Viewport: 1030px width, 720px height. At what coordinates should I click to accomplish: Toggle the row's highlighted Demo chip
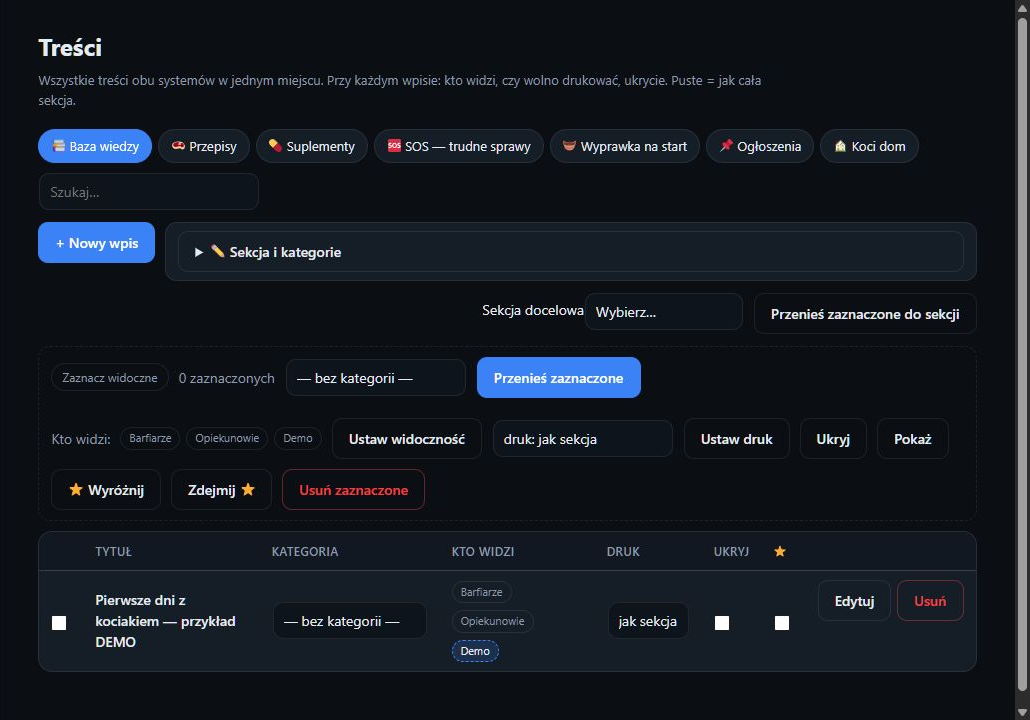(475, 651)
